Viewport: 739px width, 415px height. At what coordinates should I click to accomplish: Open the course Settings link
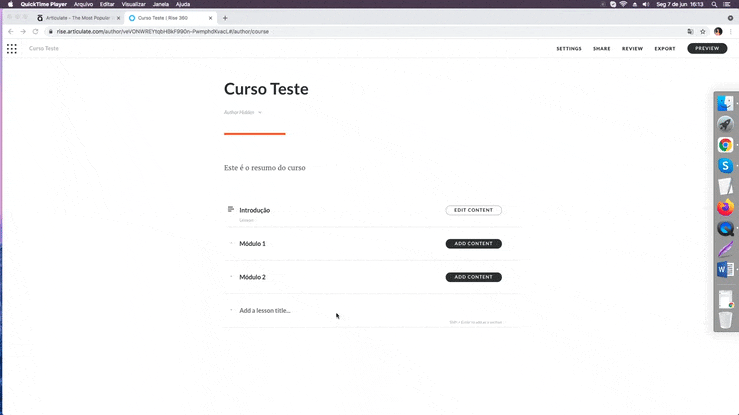[x=568, y=48]
